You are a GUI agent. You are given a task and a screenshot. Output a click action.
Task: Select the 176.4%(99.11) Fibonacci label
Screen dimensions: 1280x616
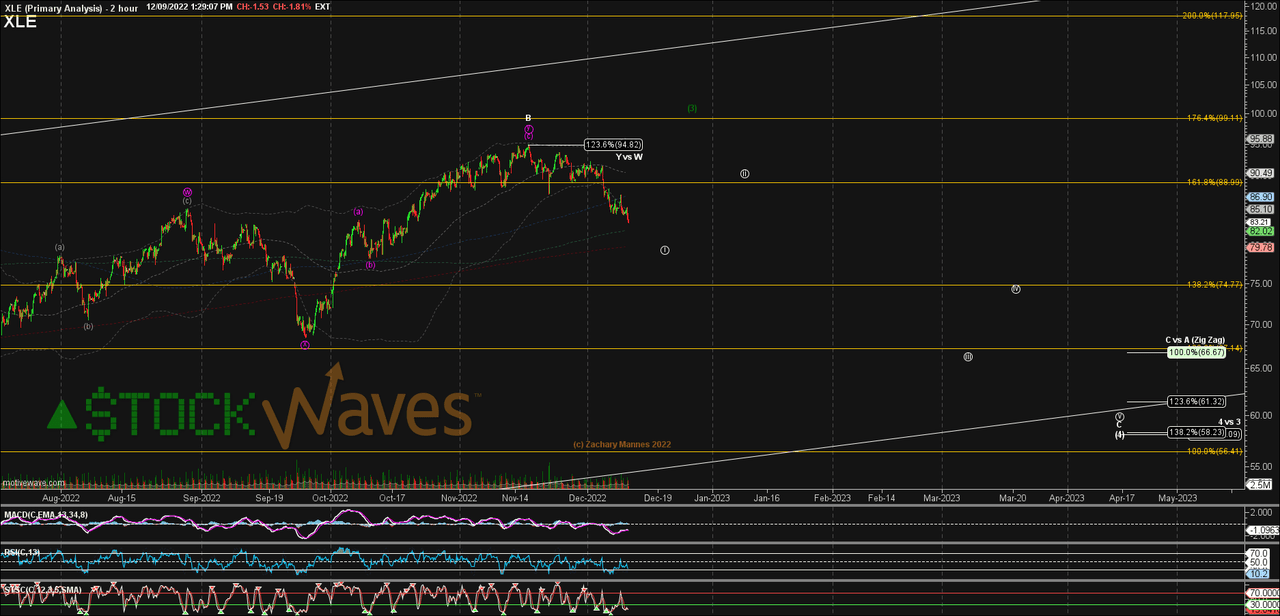(1212, 117)
